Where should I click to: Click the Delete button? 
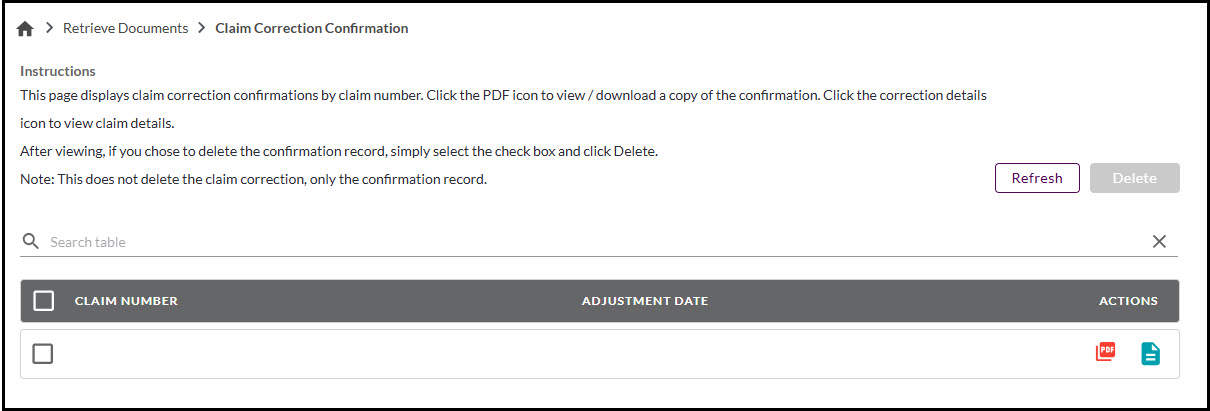(1134, 178)
